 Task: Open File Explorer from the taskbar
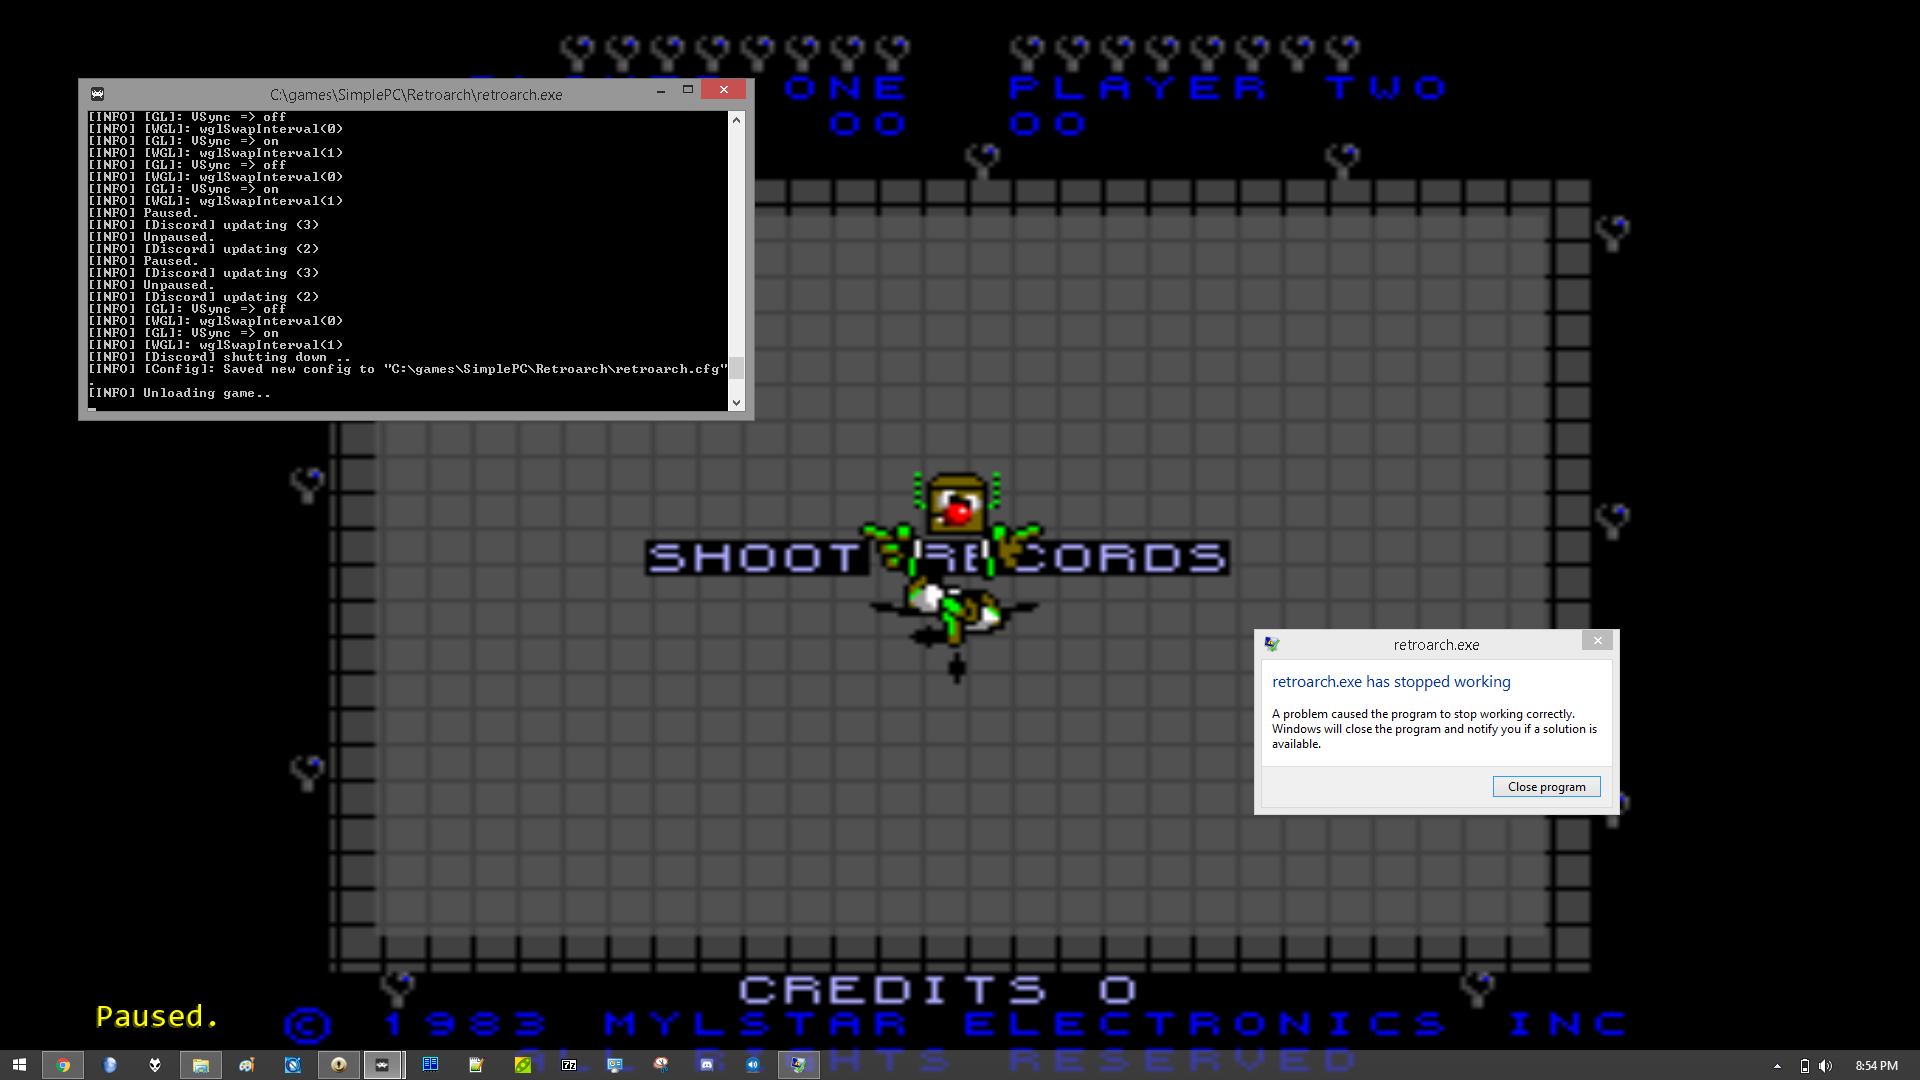click(200, 1065)
